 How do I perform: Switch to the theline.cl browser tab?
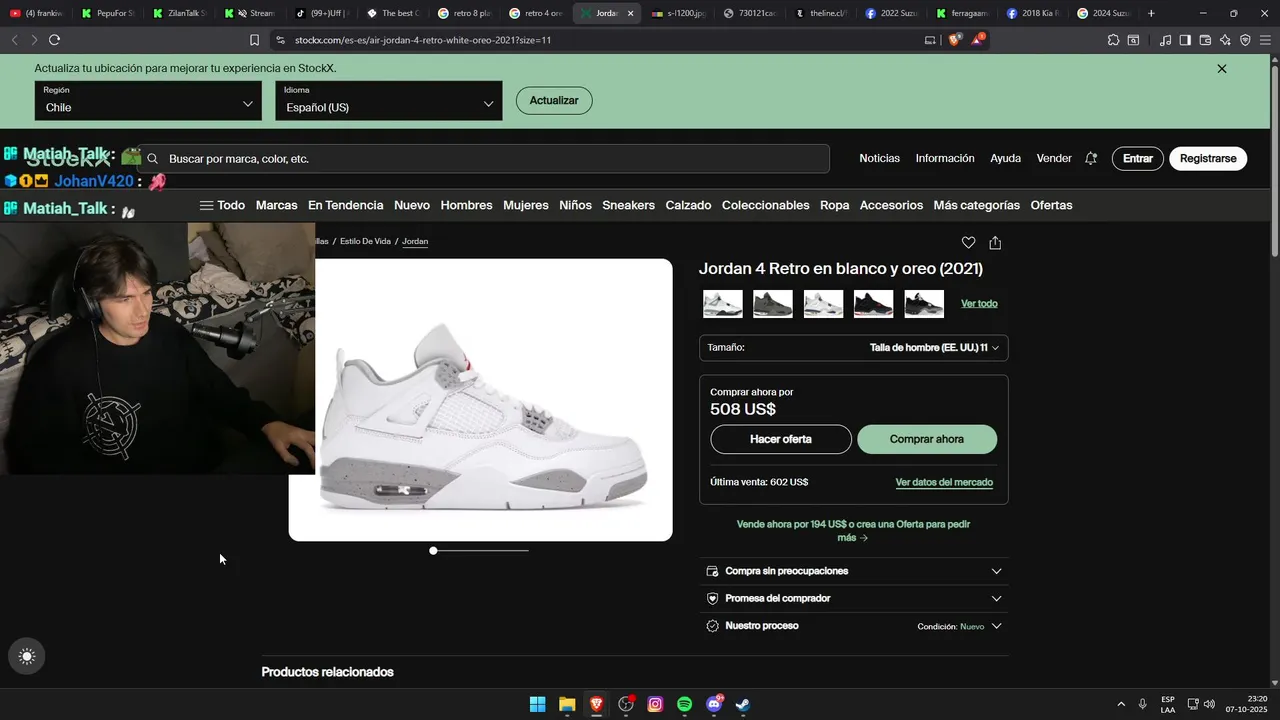point(822,13)
